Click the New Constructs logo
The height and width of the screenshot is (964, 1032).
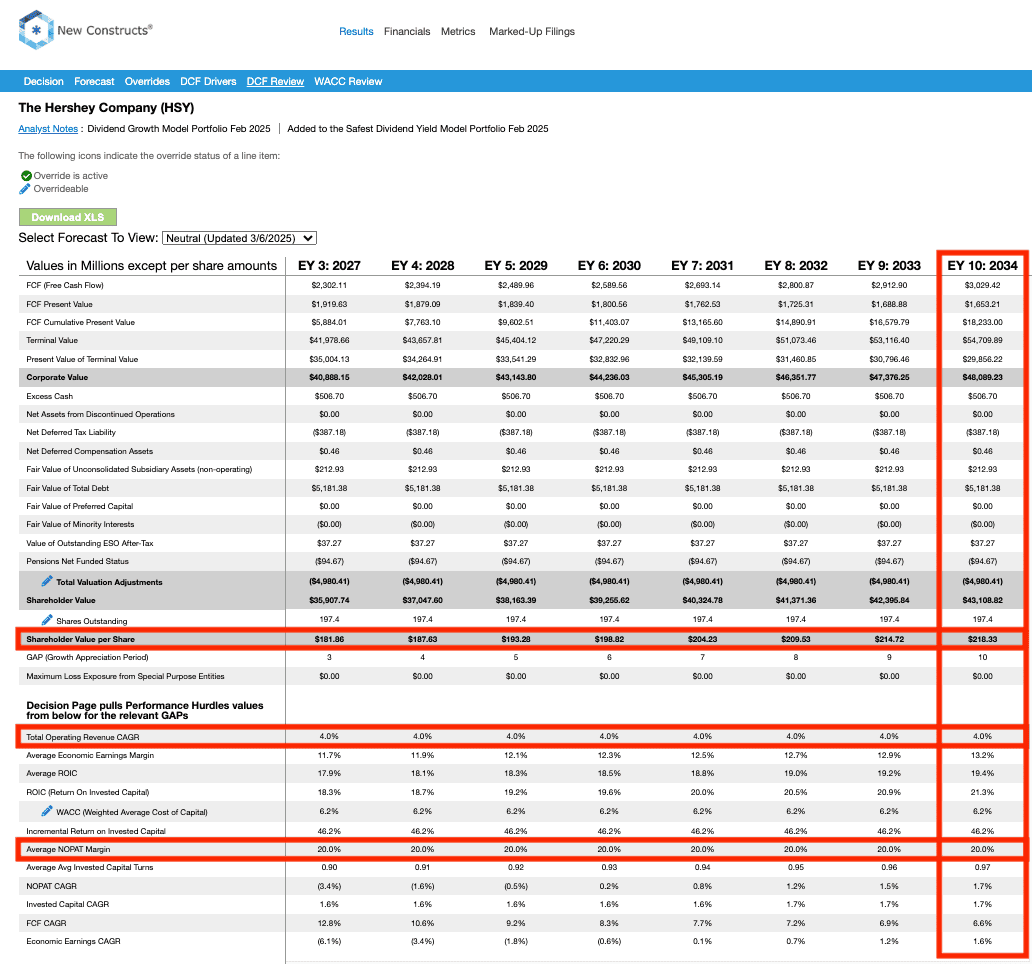click(x=86, y=30)
